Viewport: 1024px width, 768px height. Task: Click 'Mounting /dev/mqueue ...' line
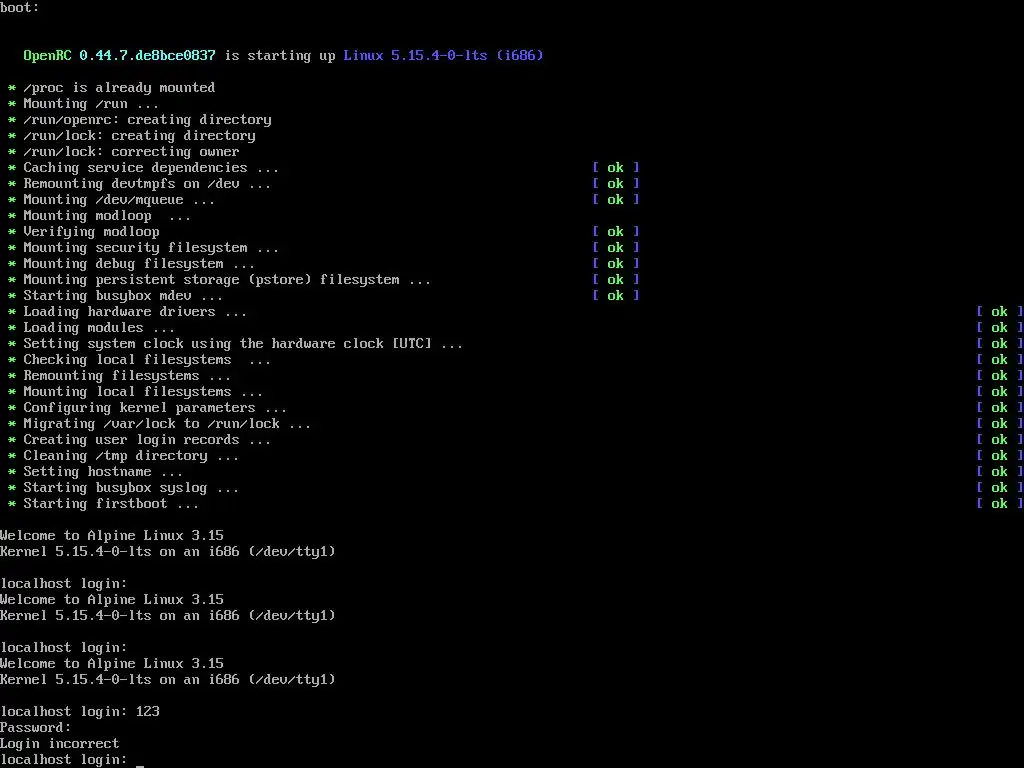click(119, 200)
